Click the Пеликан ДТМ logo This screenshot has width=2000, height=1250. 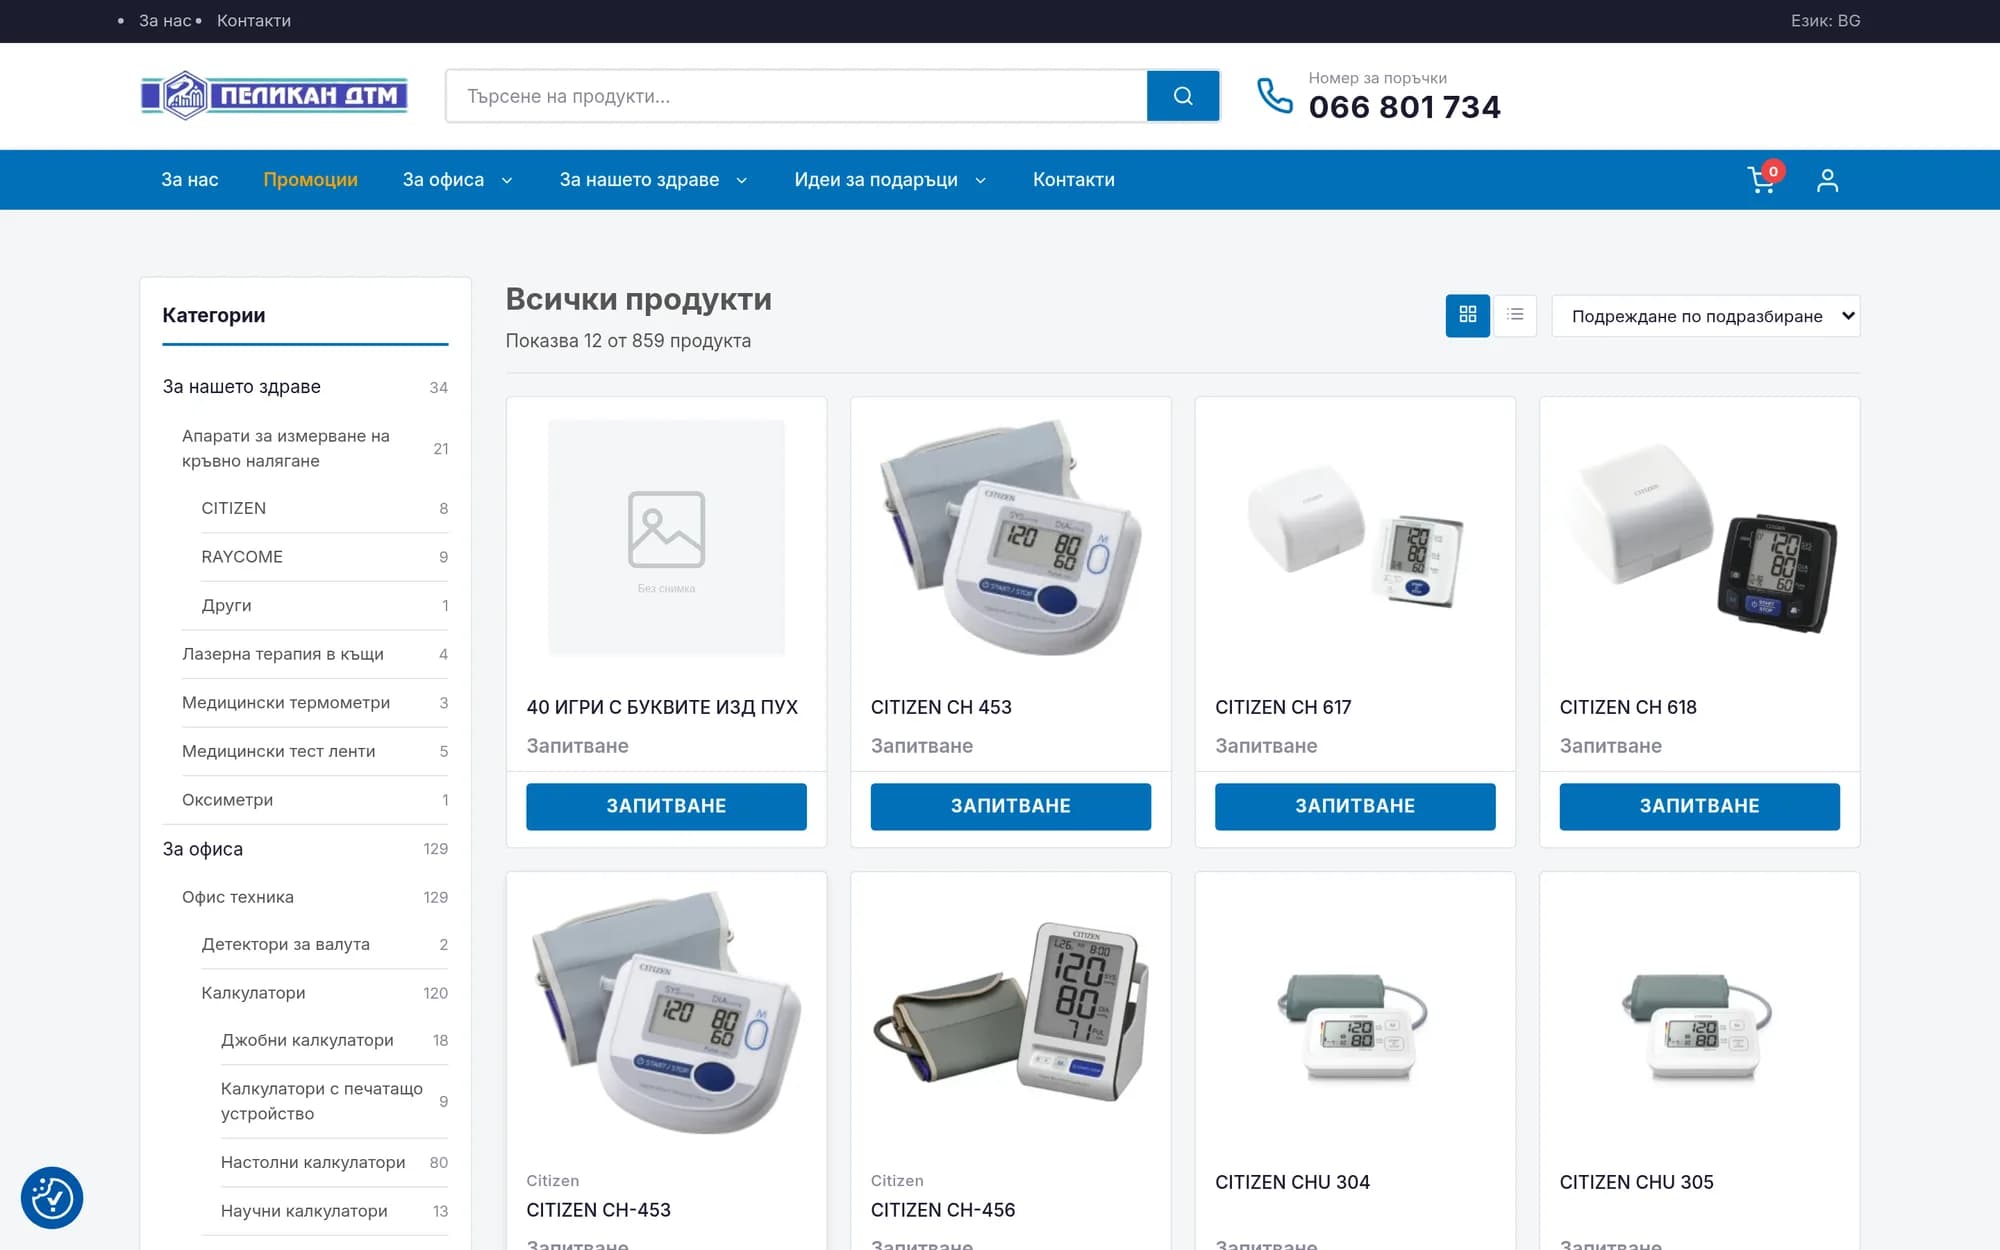pyautogui.click(x=274, y=96)
